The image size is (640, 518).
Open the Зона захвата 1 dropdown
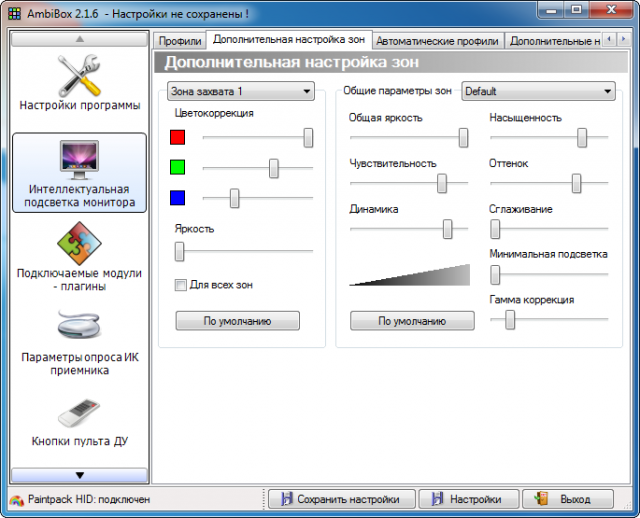(x=241, y=91)
